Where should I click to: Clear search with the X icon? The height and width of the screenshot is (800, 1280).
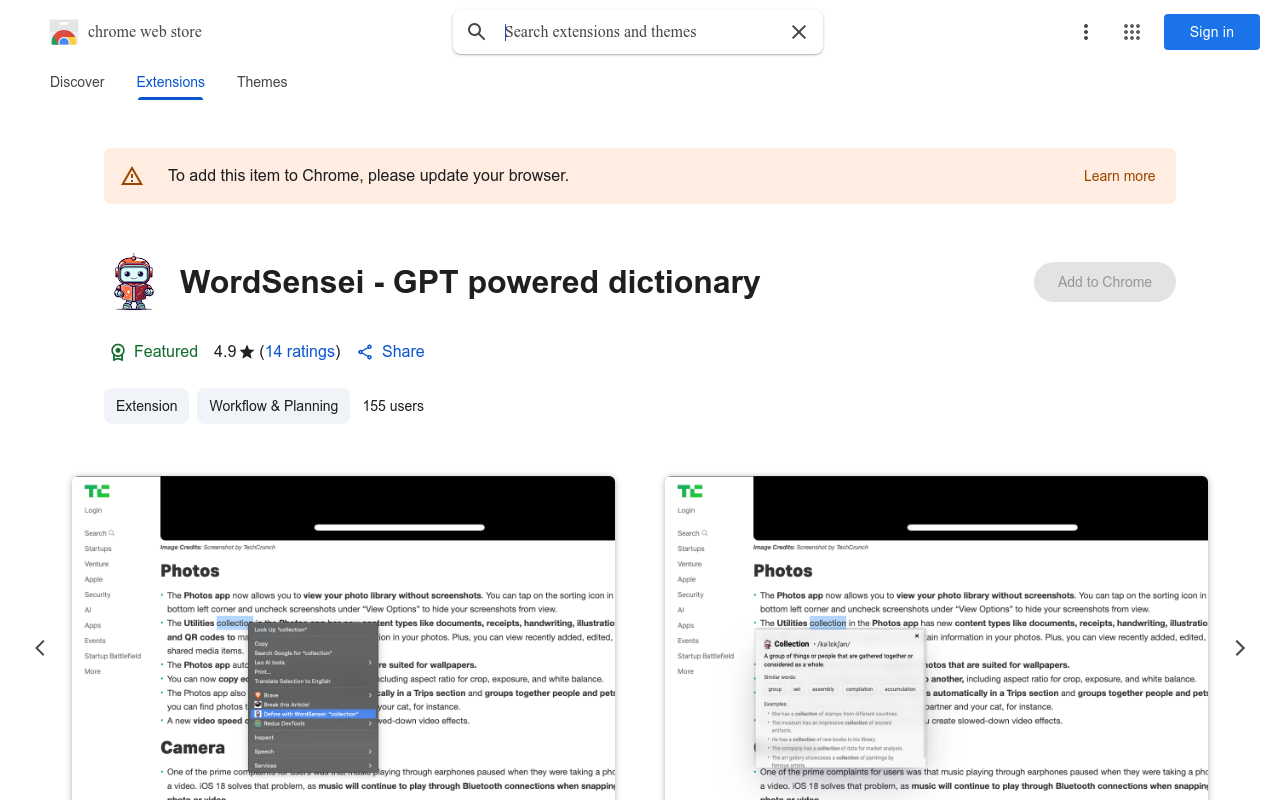tap(799, 32)
